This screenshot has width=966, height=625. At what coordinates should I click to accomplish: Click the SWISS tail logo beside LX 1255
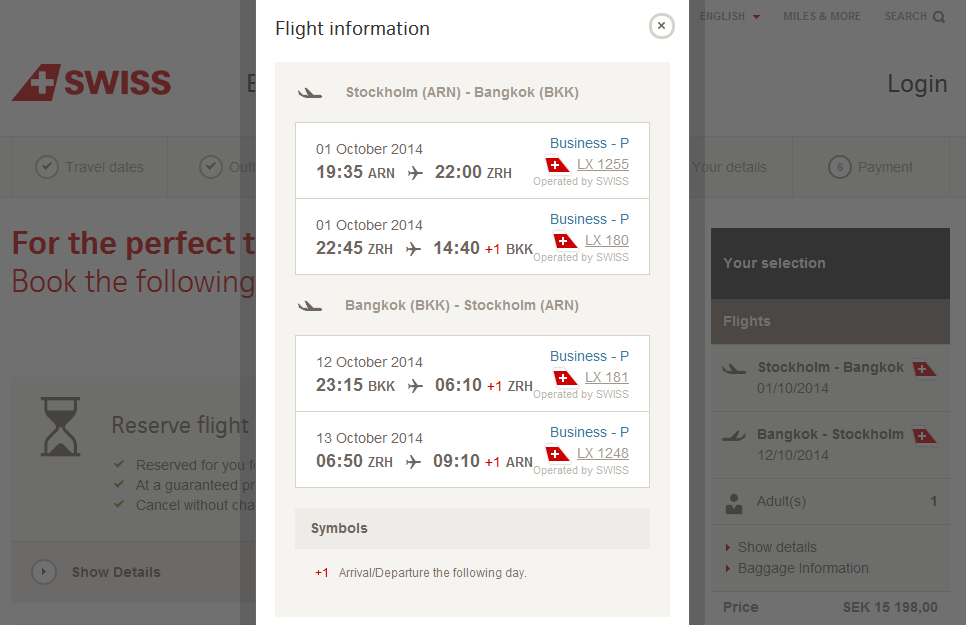coord(557,165)
